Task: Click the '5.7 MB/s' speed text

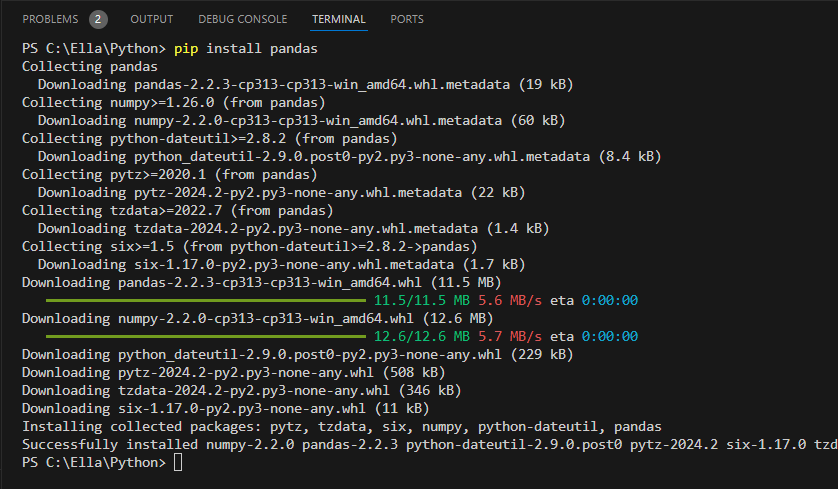Action: 510,337
